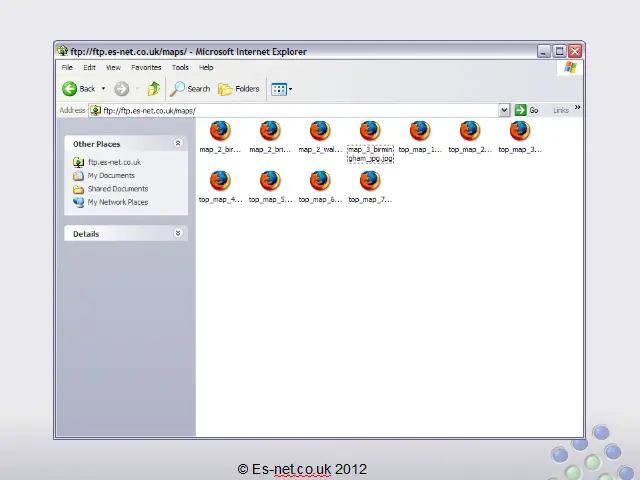Open the top_map_6... file icon

click(320, 181)
